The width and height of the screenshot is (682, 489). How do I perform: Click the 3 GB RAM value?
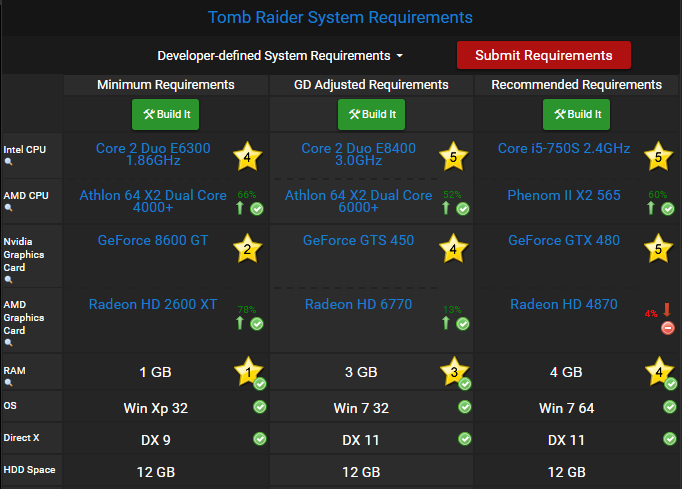pos(361,372)
